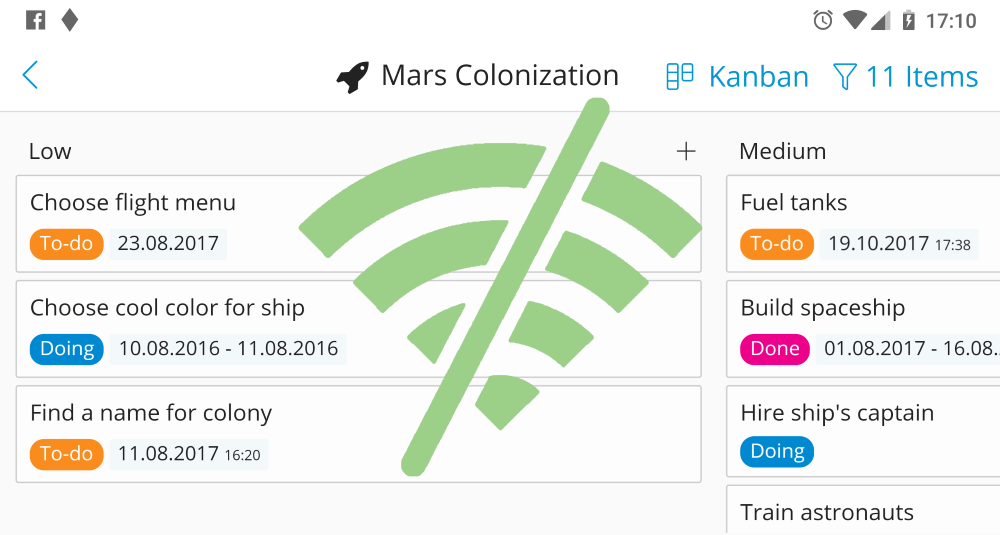Click the Mars Colonization title
Viewport: 1000px width, 535px height.
pyautogui.click(x=500, y=75)
